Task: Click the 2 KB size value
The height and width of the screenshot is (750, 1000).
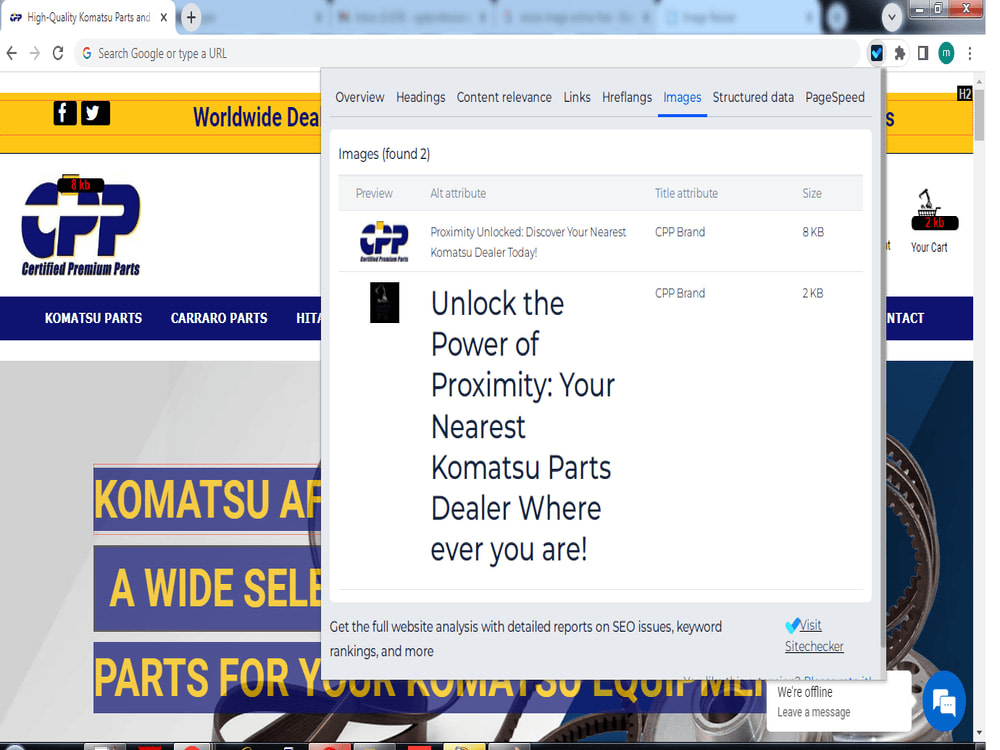Action: point(812,293)
